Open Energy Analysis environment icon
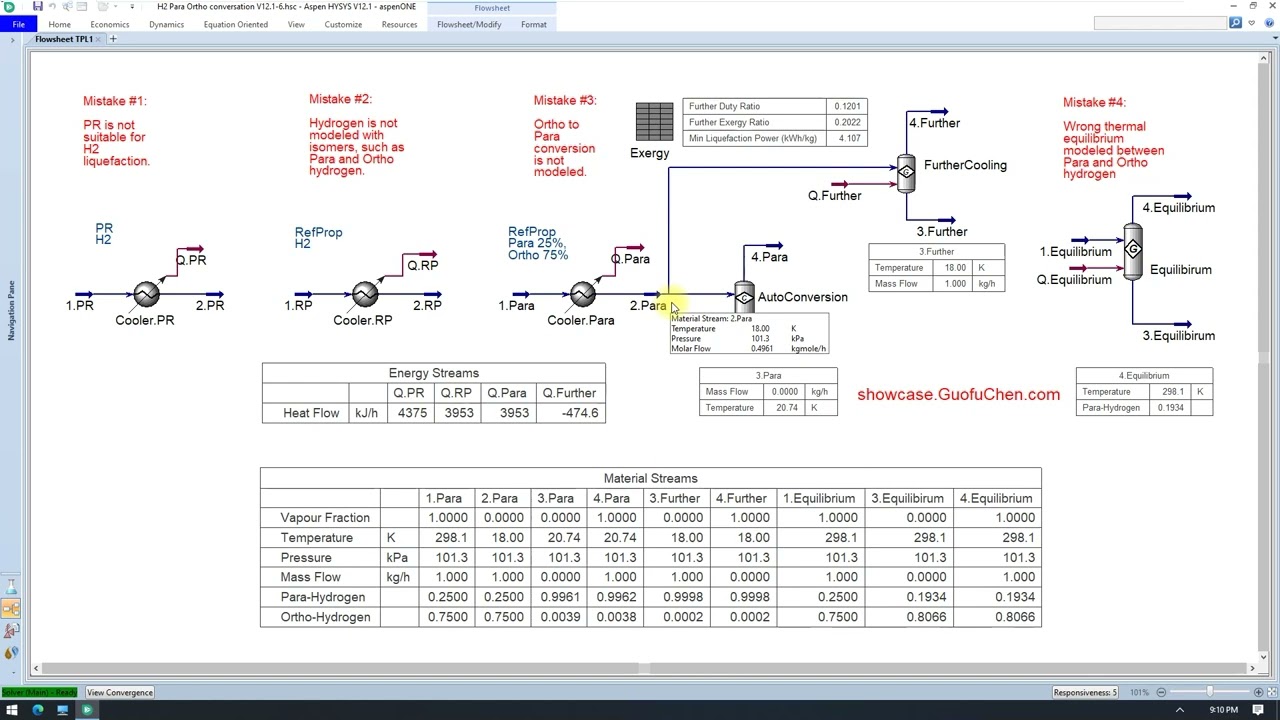Screen dimensions: 1280x720 [x=11, y=653]
